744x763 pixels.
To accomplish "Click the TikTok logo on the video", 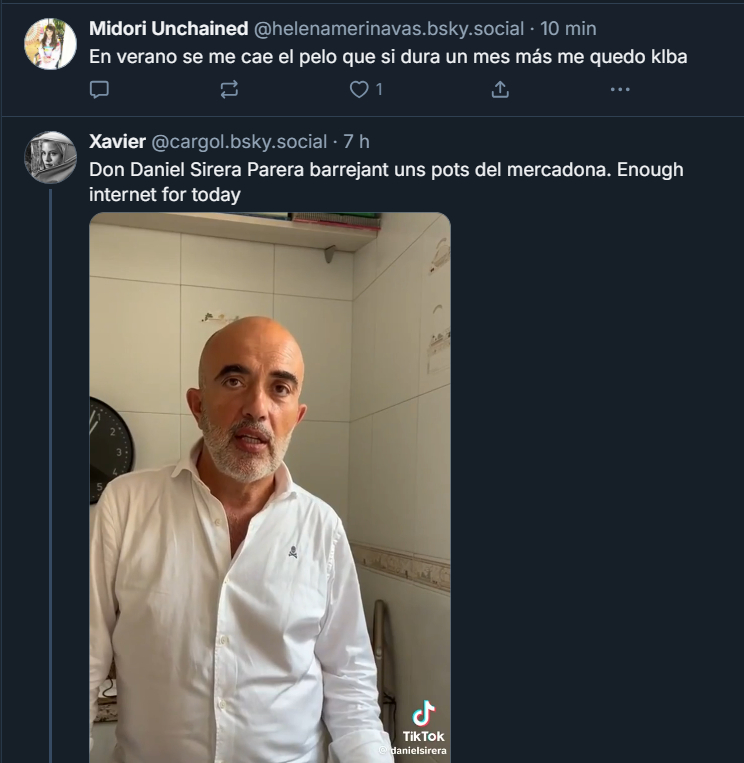I will (424, 720).
